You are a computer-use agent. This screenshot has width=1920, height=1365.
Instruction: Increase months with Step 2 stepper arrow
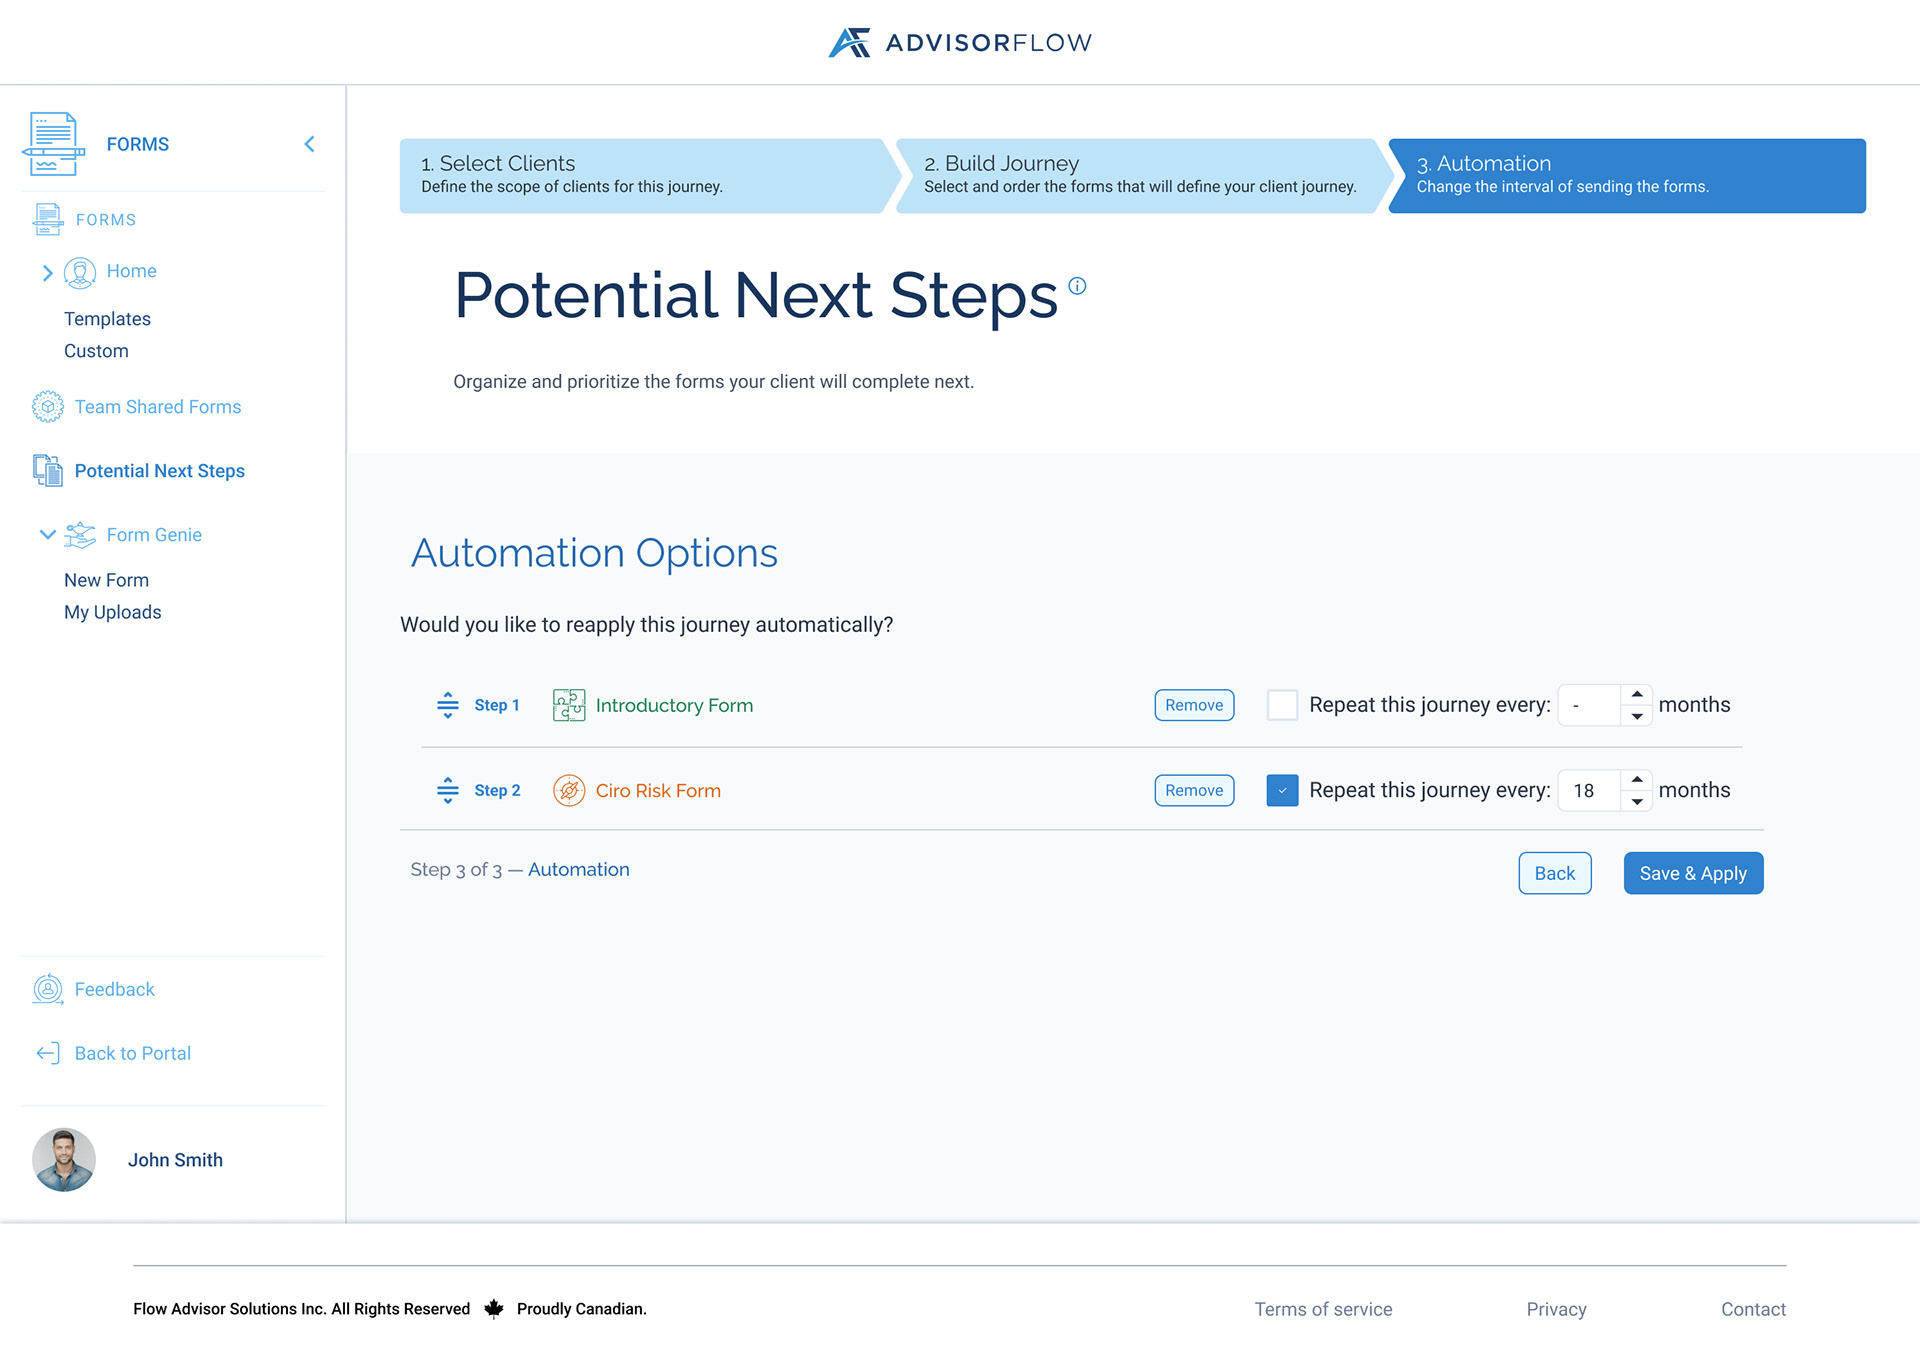tap(1636, 782)
